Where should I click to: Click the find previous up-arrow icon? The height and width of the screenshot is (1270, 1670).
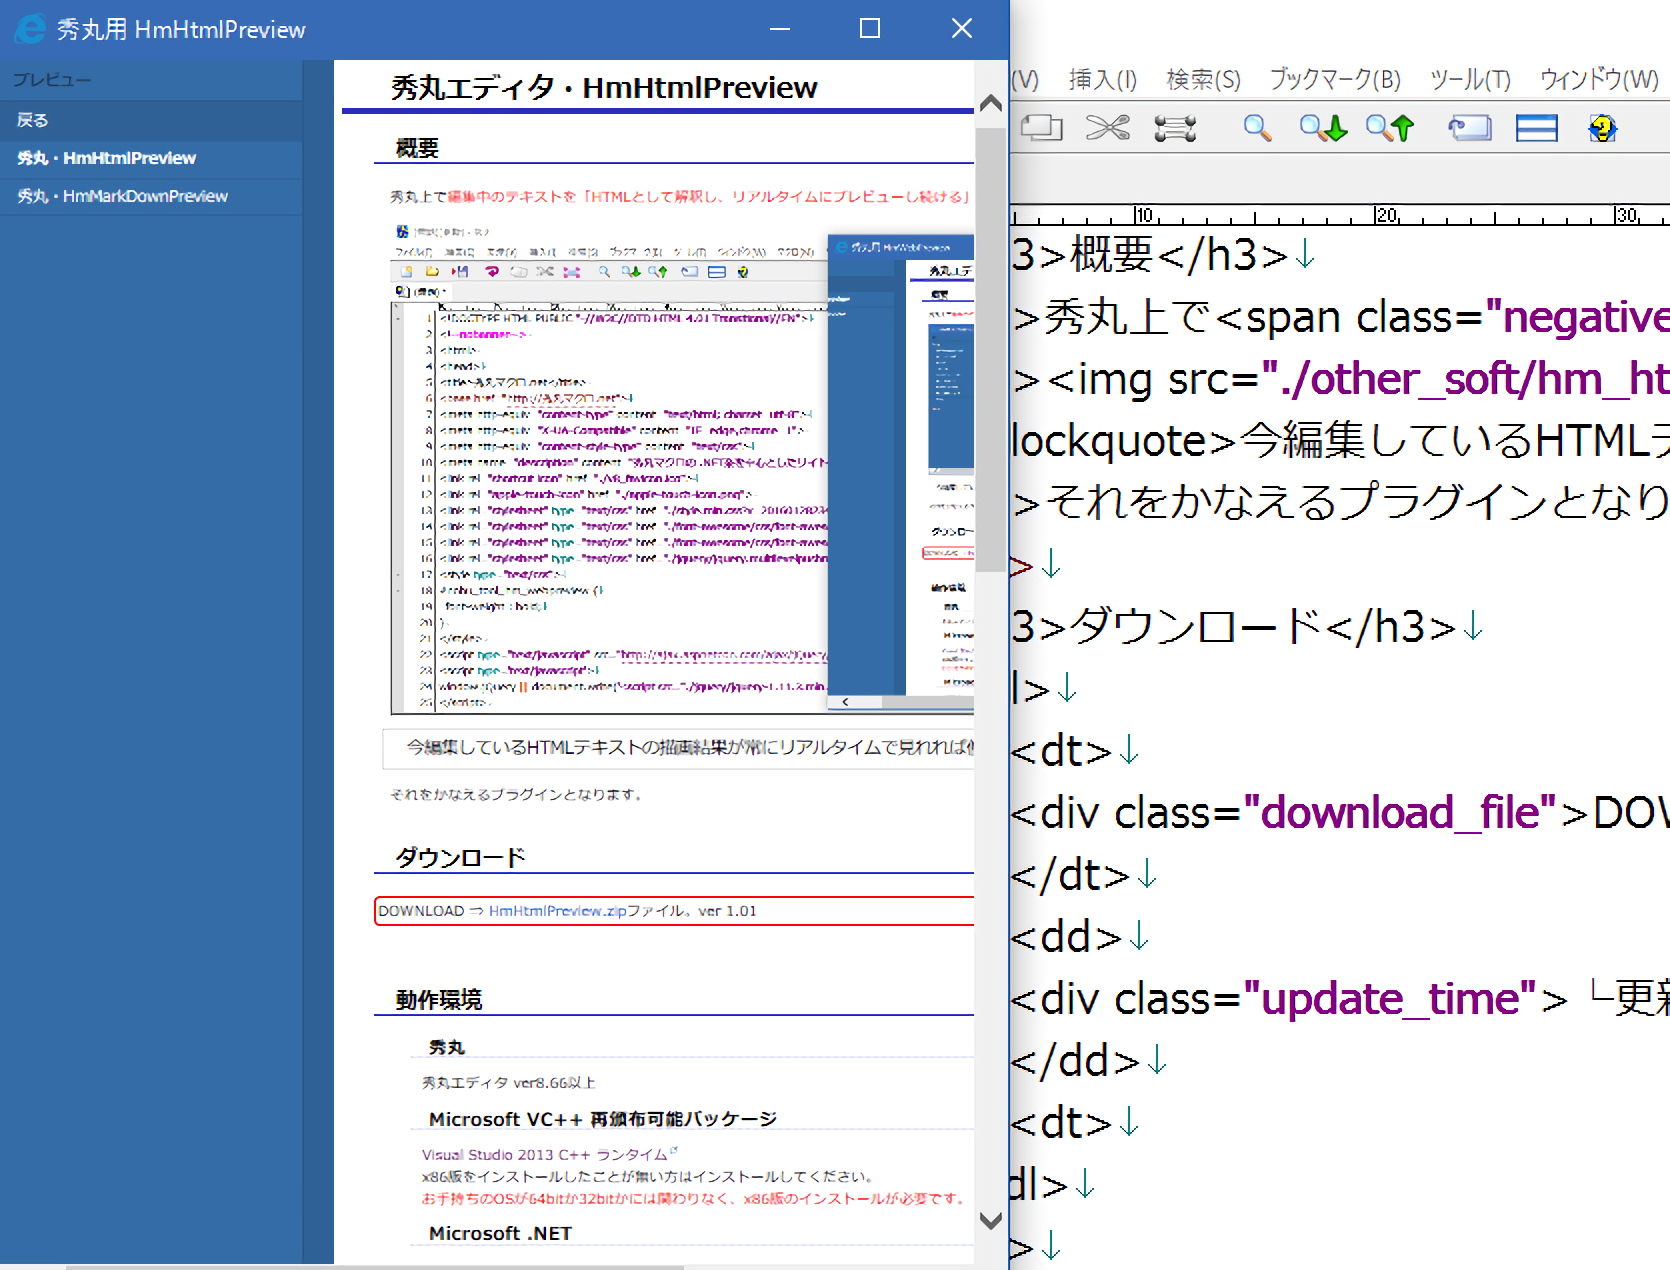coord(1390,128)
